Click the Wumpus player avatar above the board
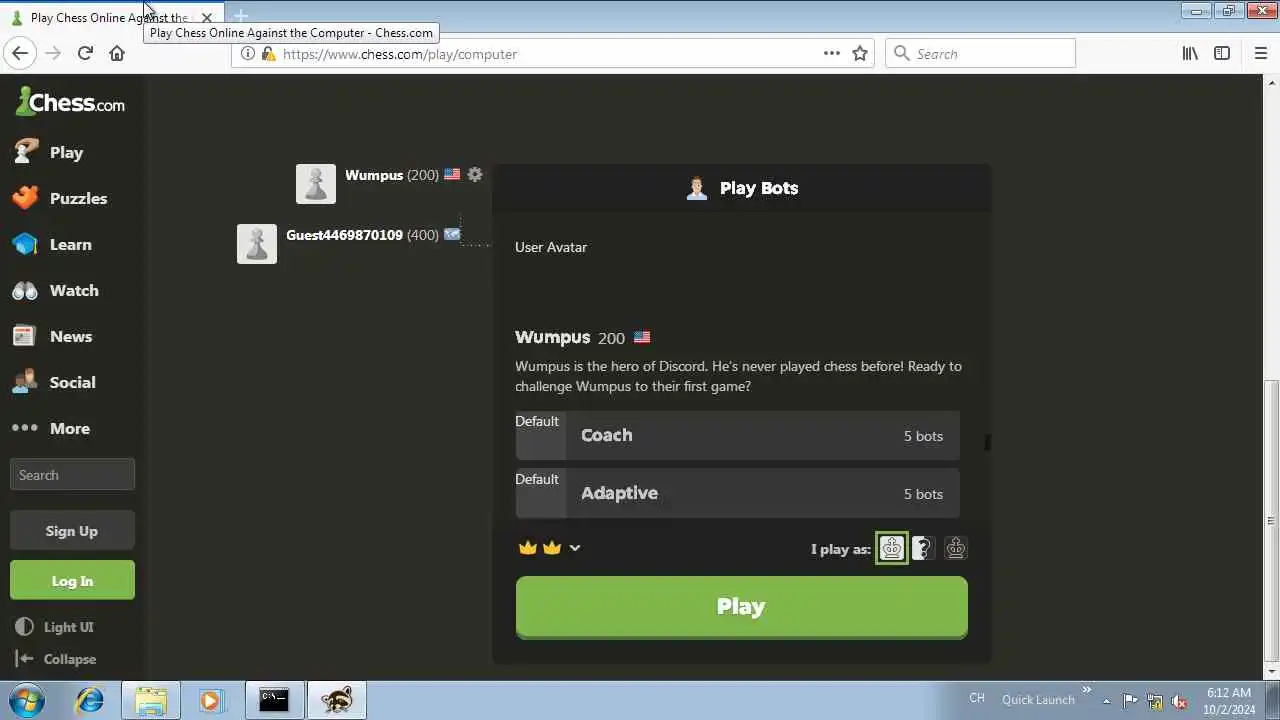 click(x=316, y=184)
